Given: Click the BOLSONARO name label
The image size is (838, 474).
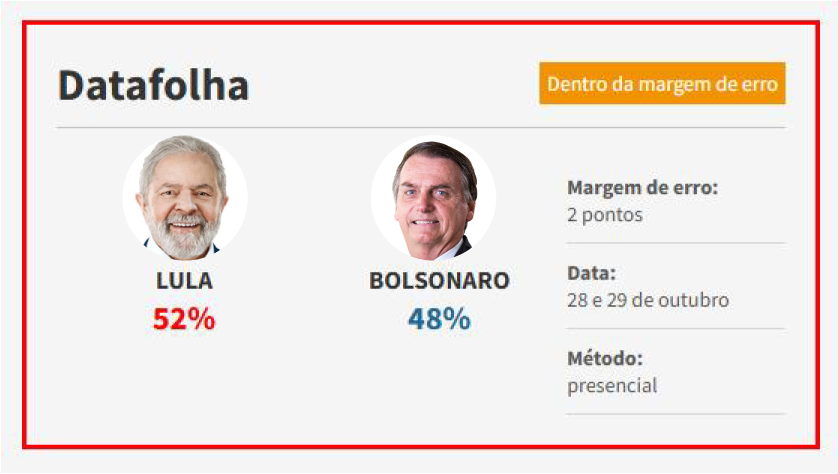Looking at the screenshot, I should (x=439, y=282).
